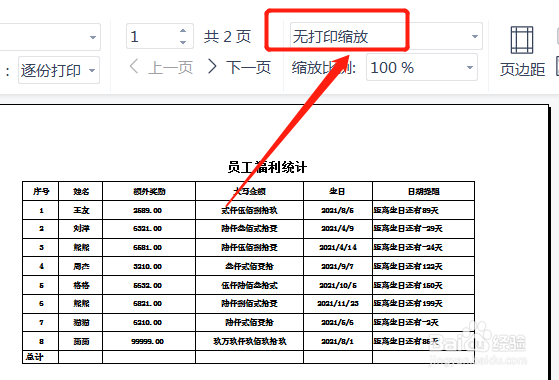This screenshot has width=559, height=380.
Task: Click the 总计 total row label
Action: click(x=35, y=357)
